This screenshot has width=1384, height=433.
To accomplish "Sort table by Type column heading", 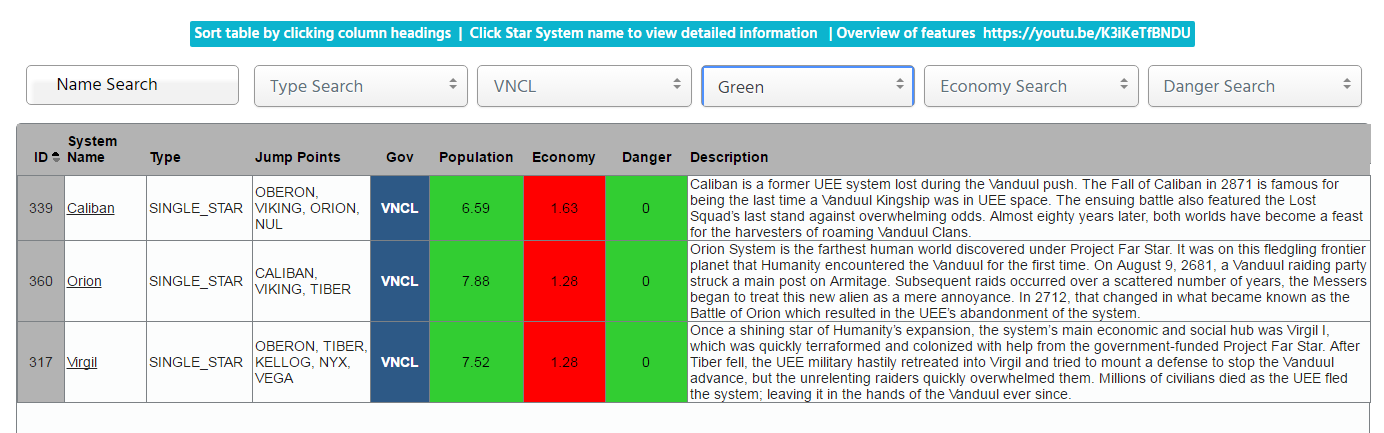I will coord(165,157).
